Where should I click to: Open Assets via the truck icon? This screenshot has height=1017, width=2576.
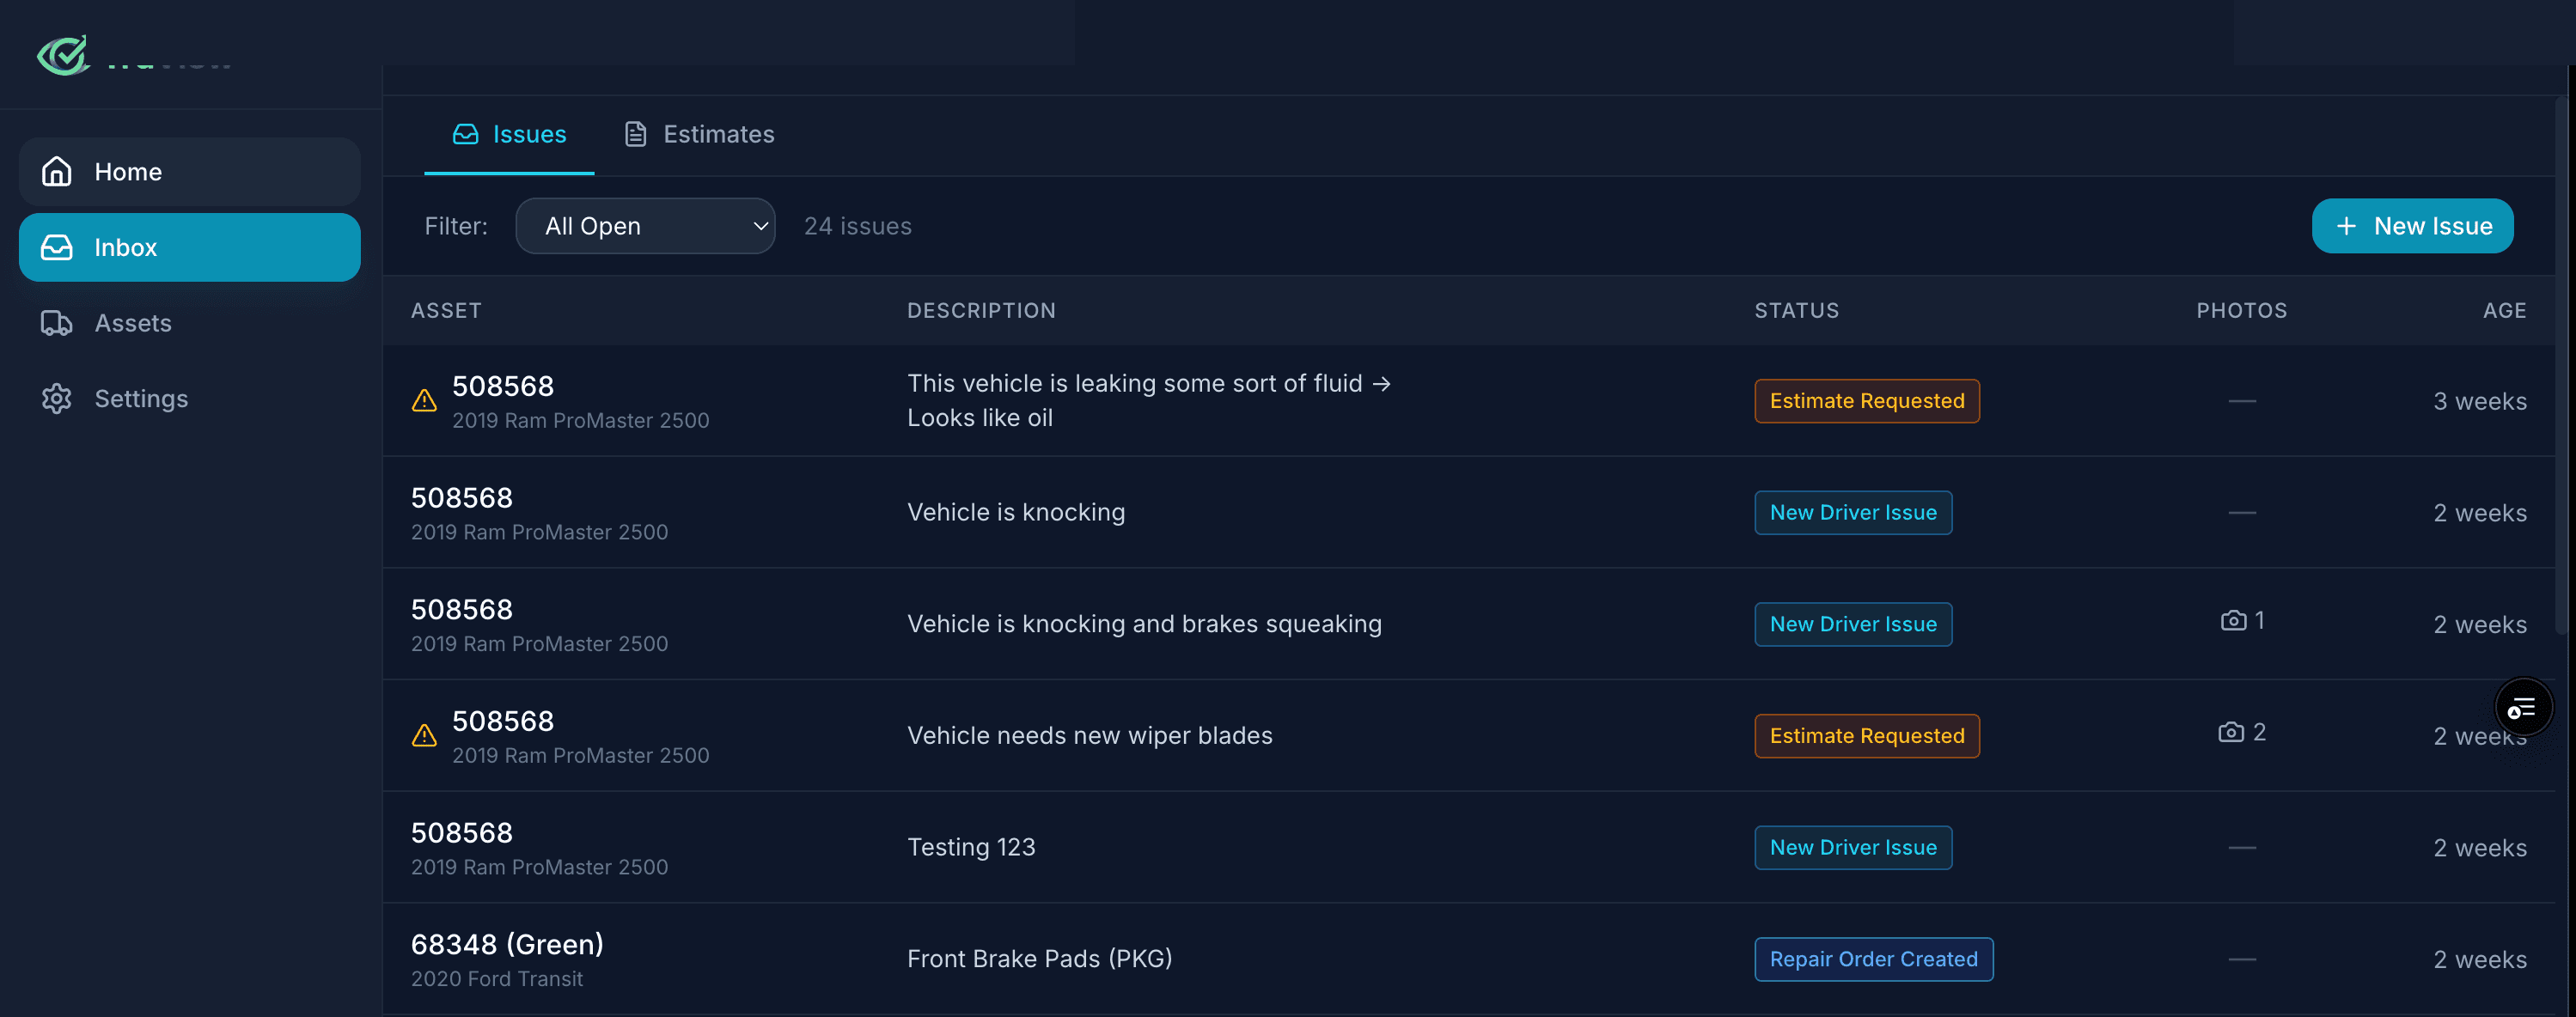[x=56, y=323]
